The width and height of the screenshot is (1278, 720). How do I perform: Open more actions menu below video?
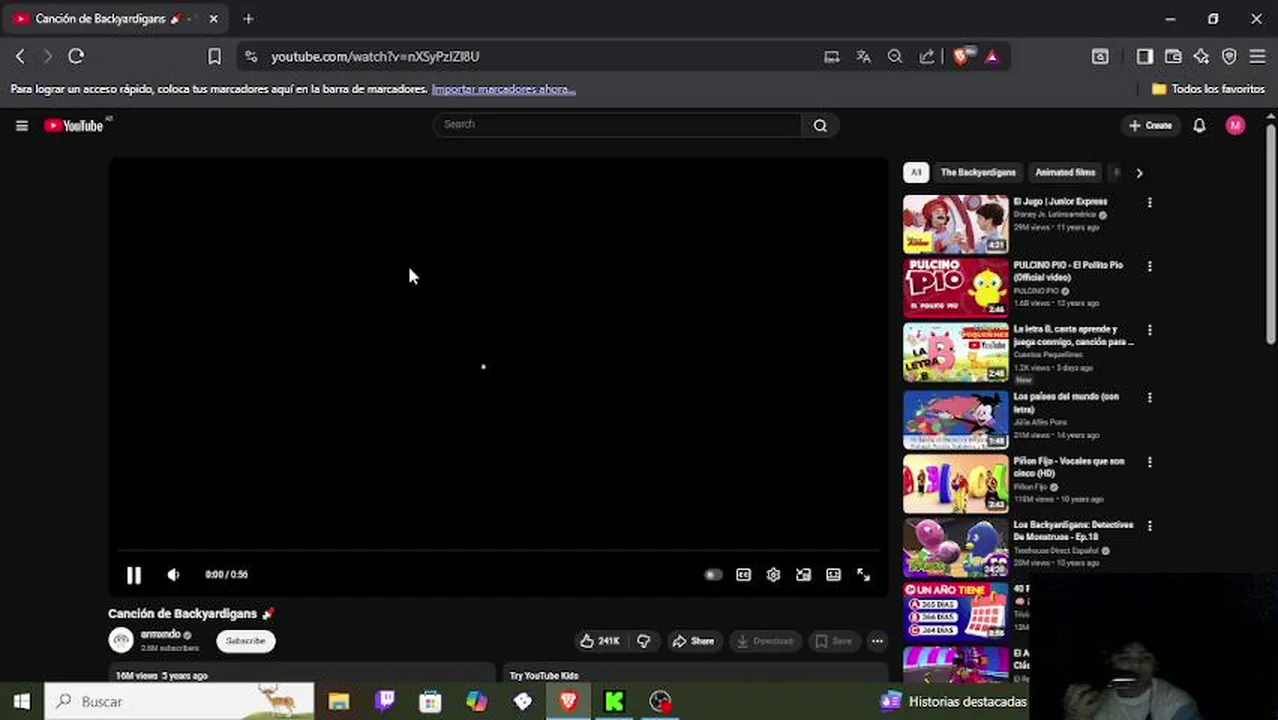(877, 641)
